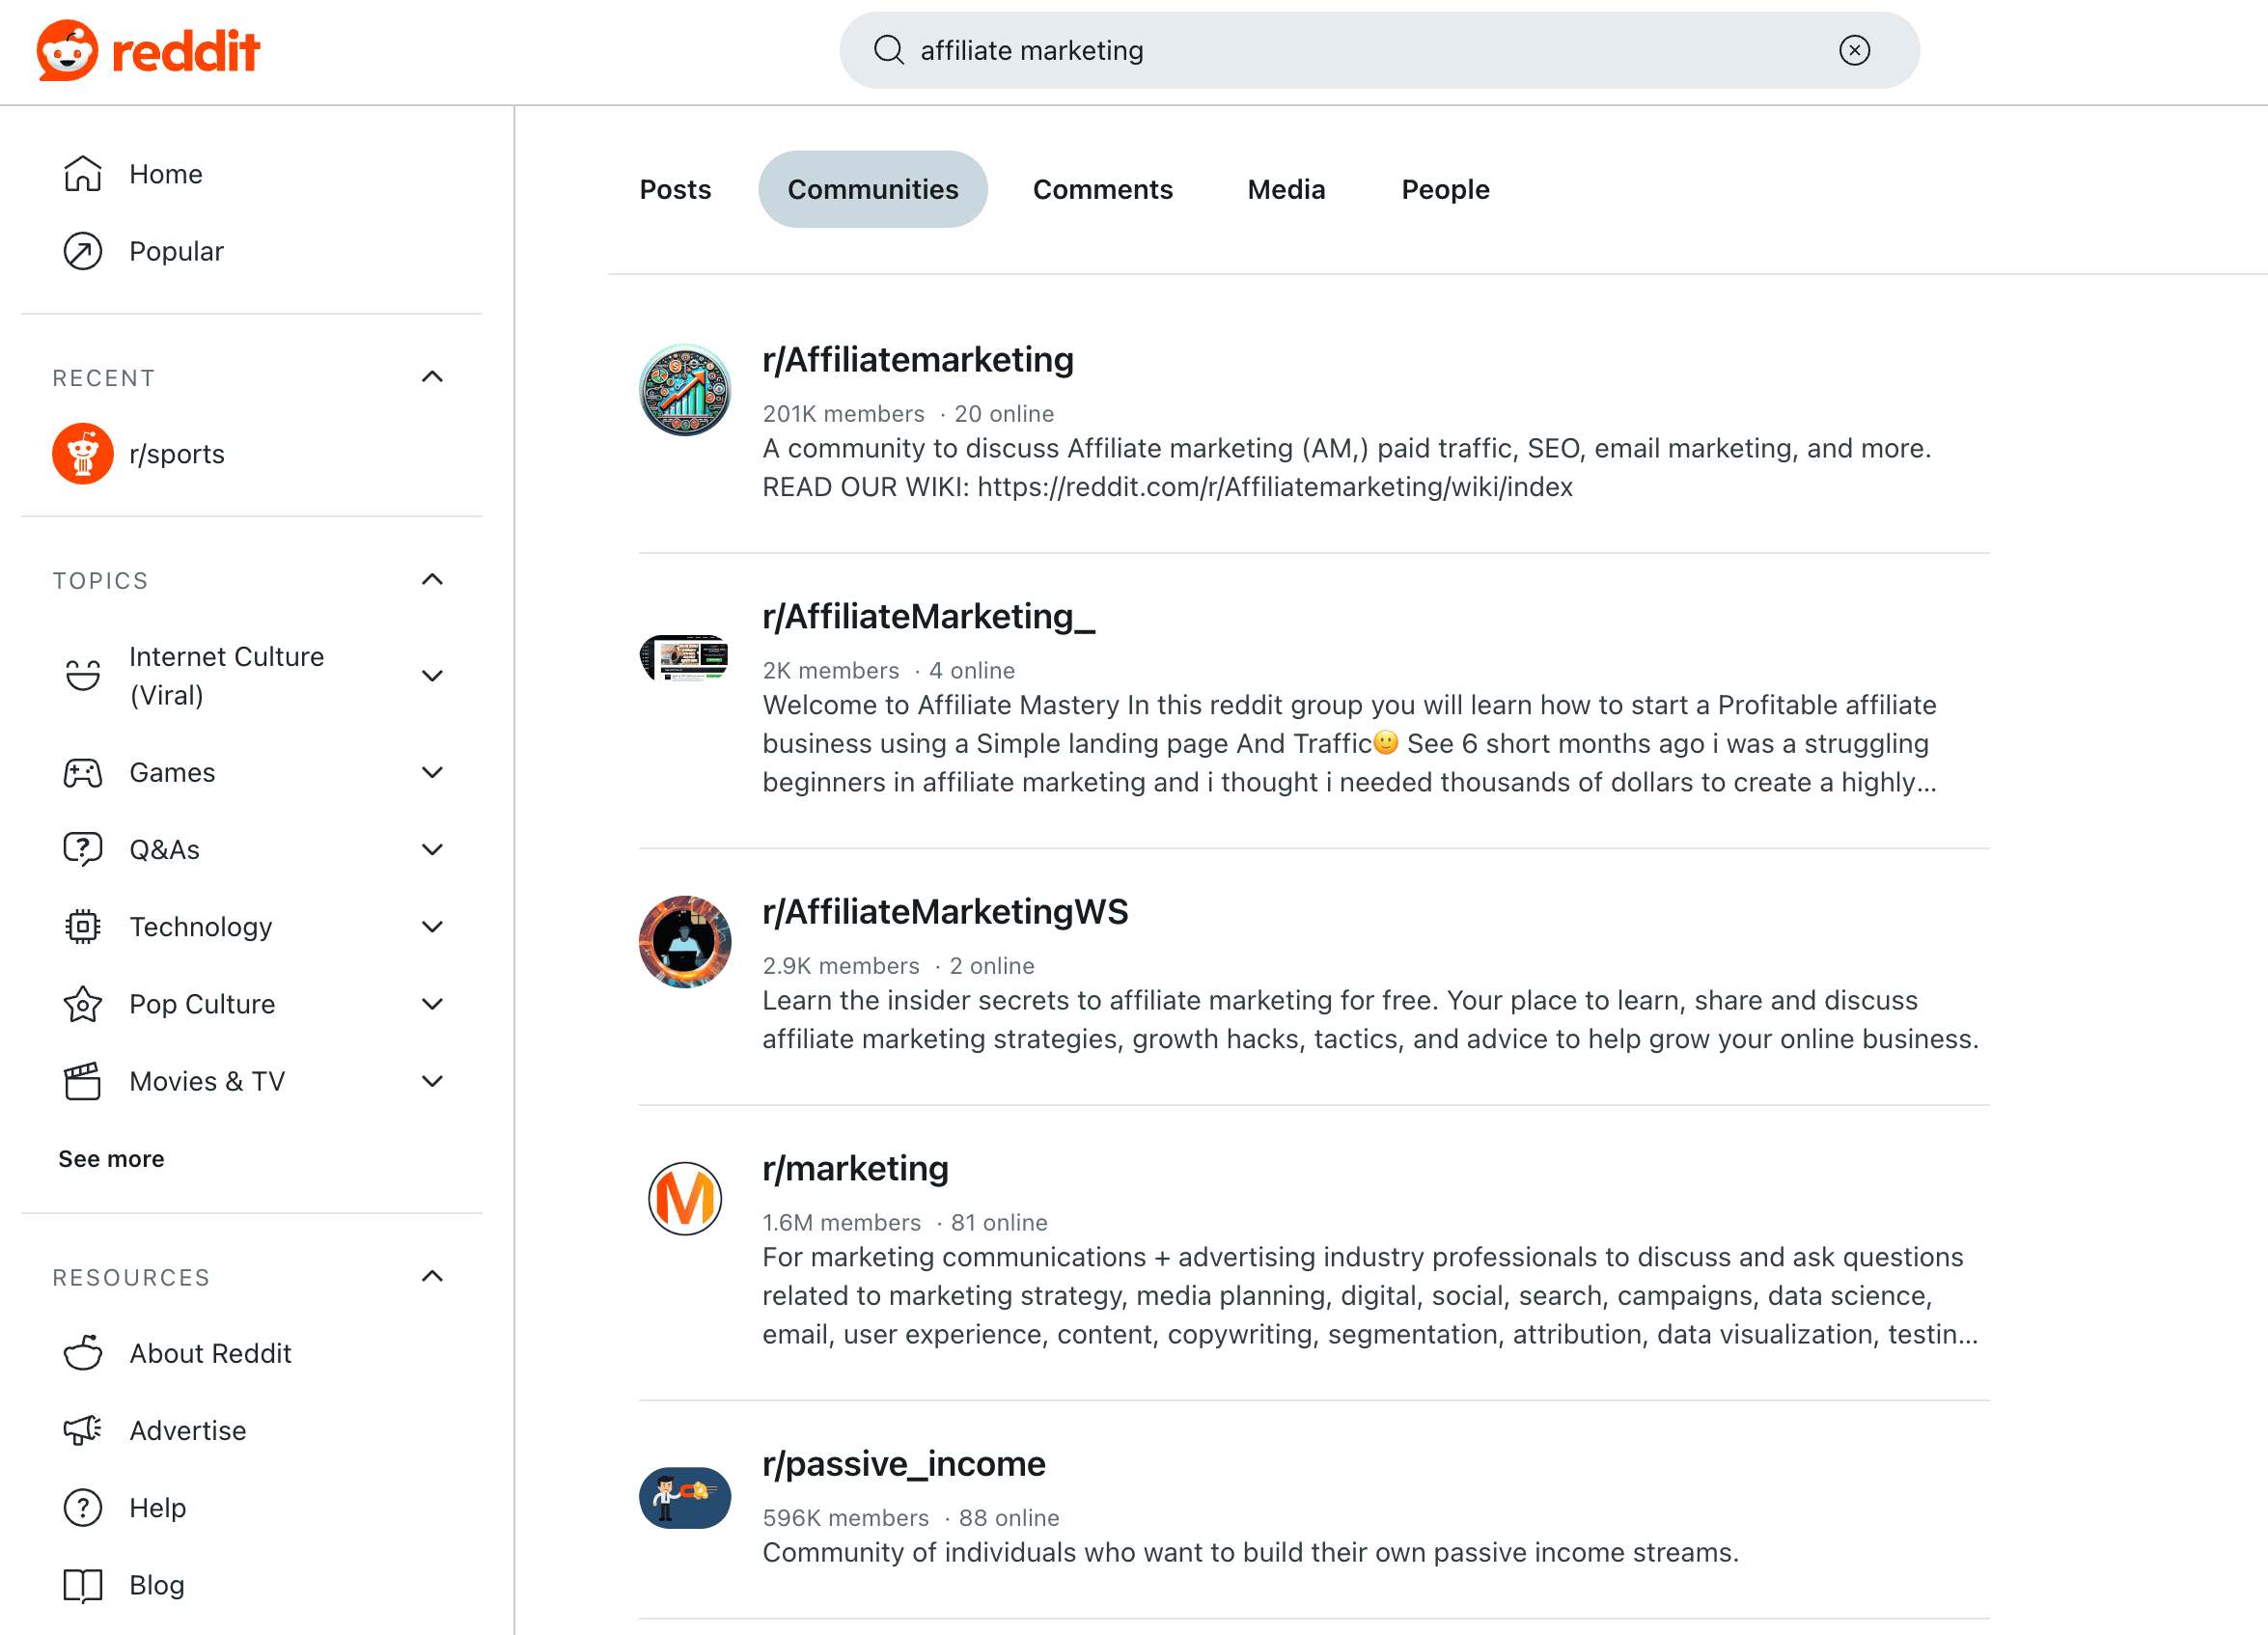Screen dimensions: 2268x1635
Task: Click the Advertise megaphone icon
Action: click(x=83, y=1430)
